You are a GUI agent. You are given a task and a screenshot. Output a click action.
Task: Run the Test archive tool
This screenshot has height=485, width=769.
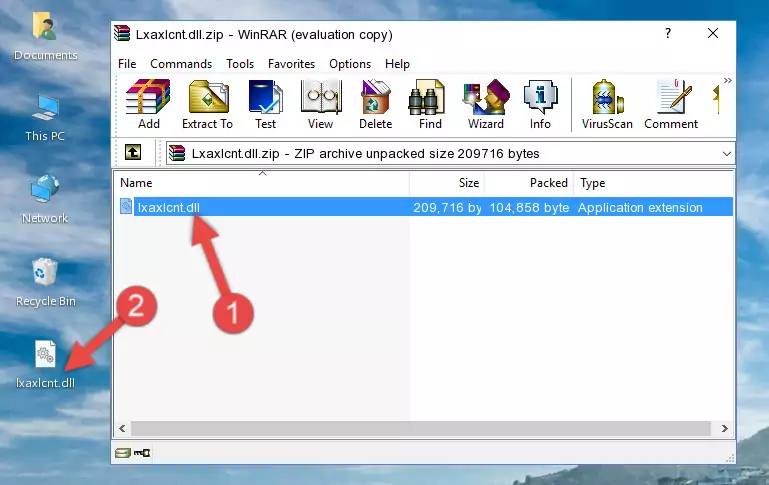(265, 104)
